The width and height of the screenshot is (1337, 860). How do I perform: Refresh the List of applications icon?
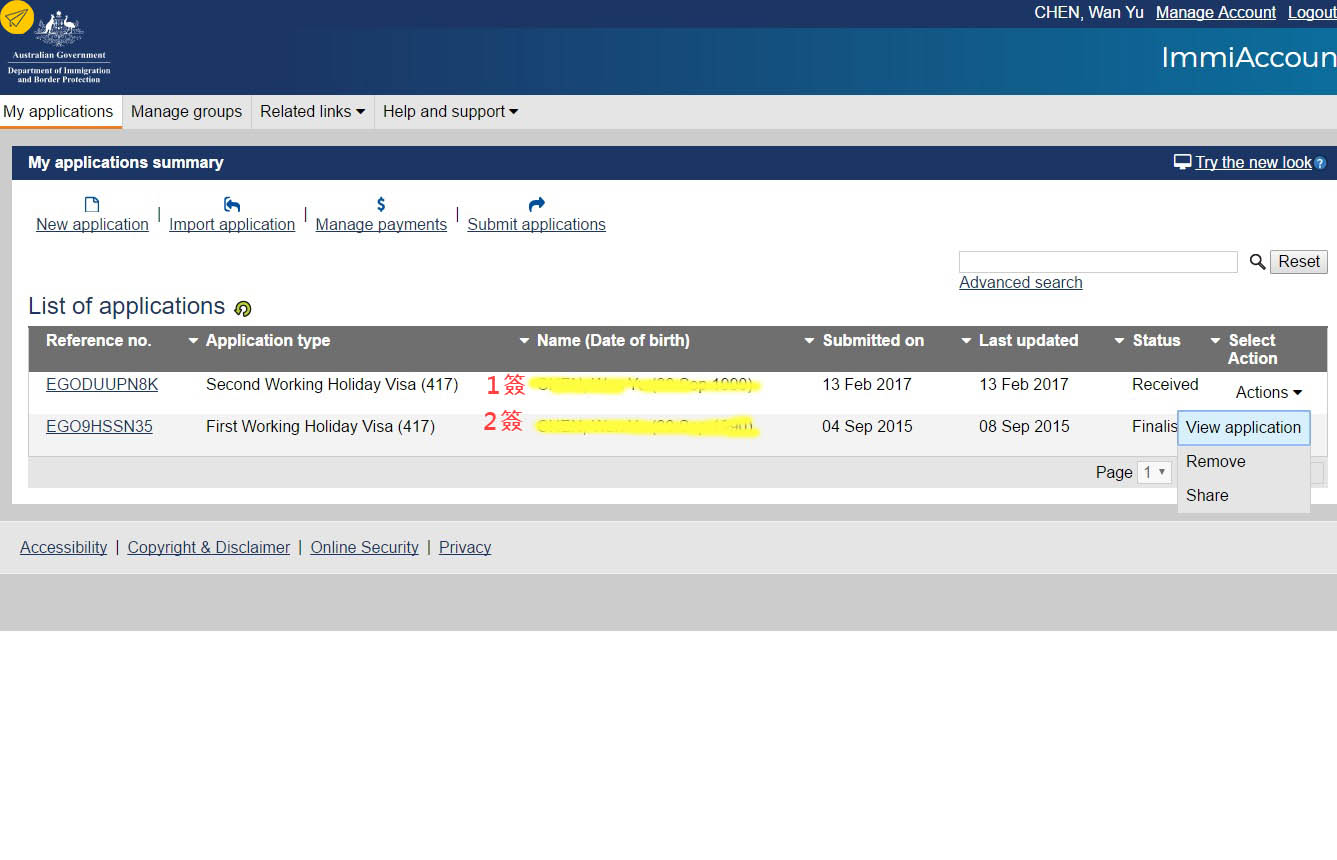click(x=242, y=308)
